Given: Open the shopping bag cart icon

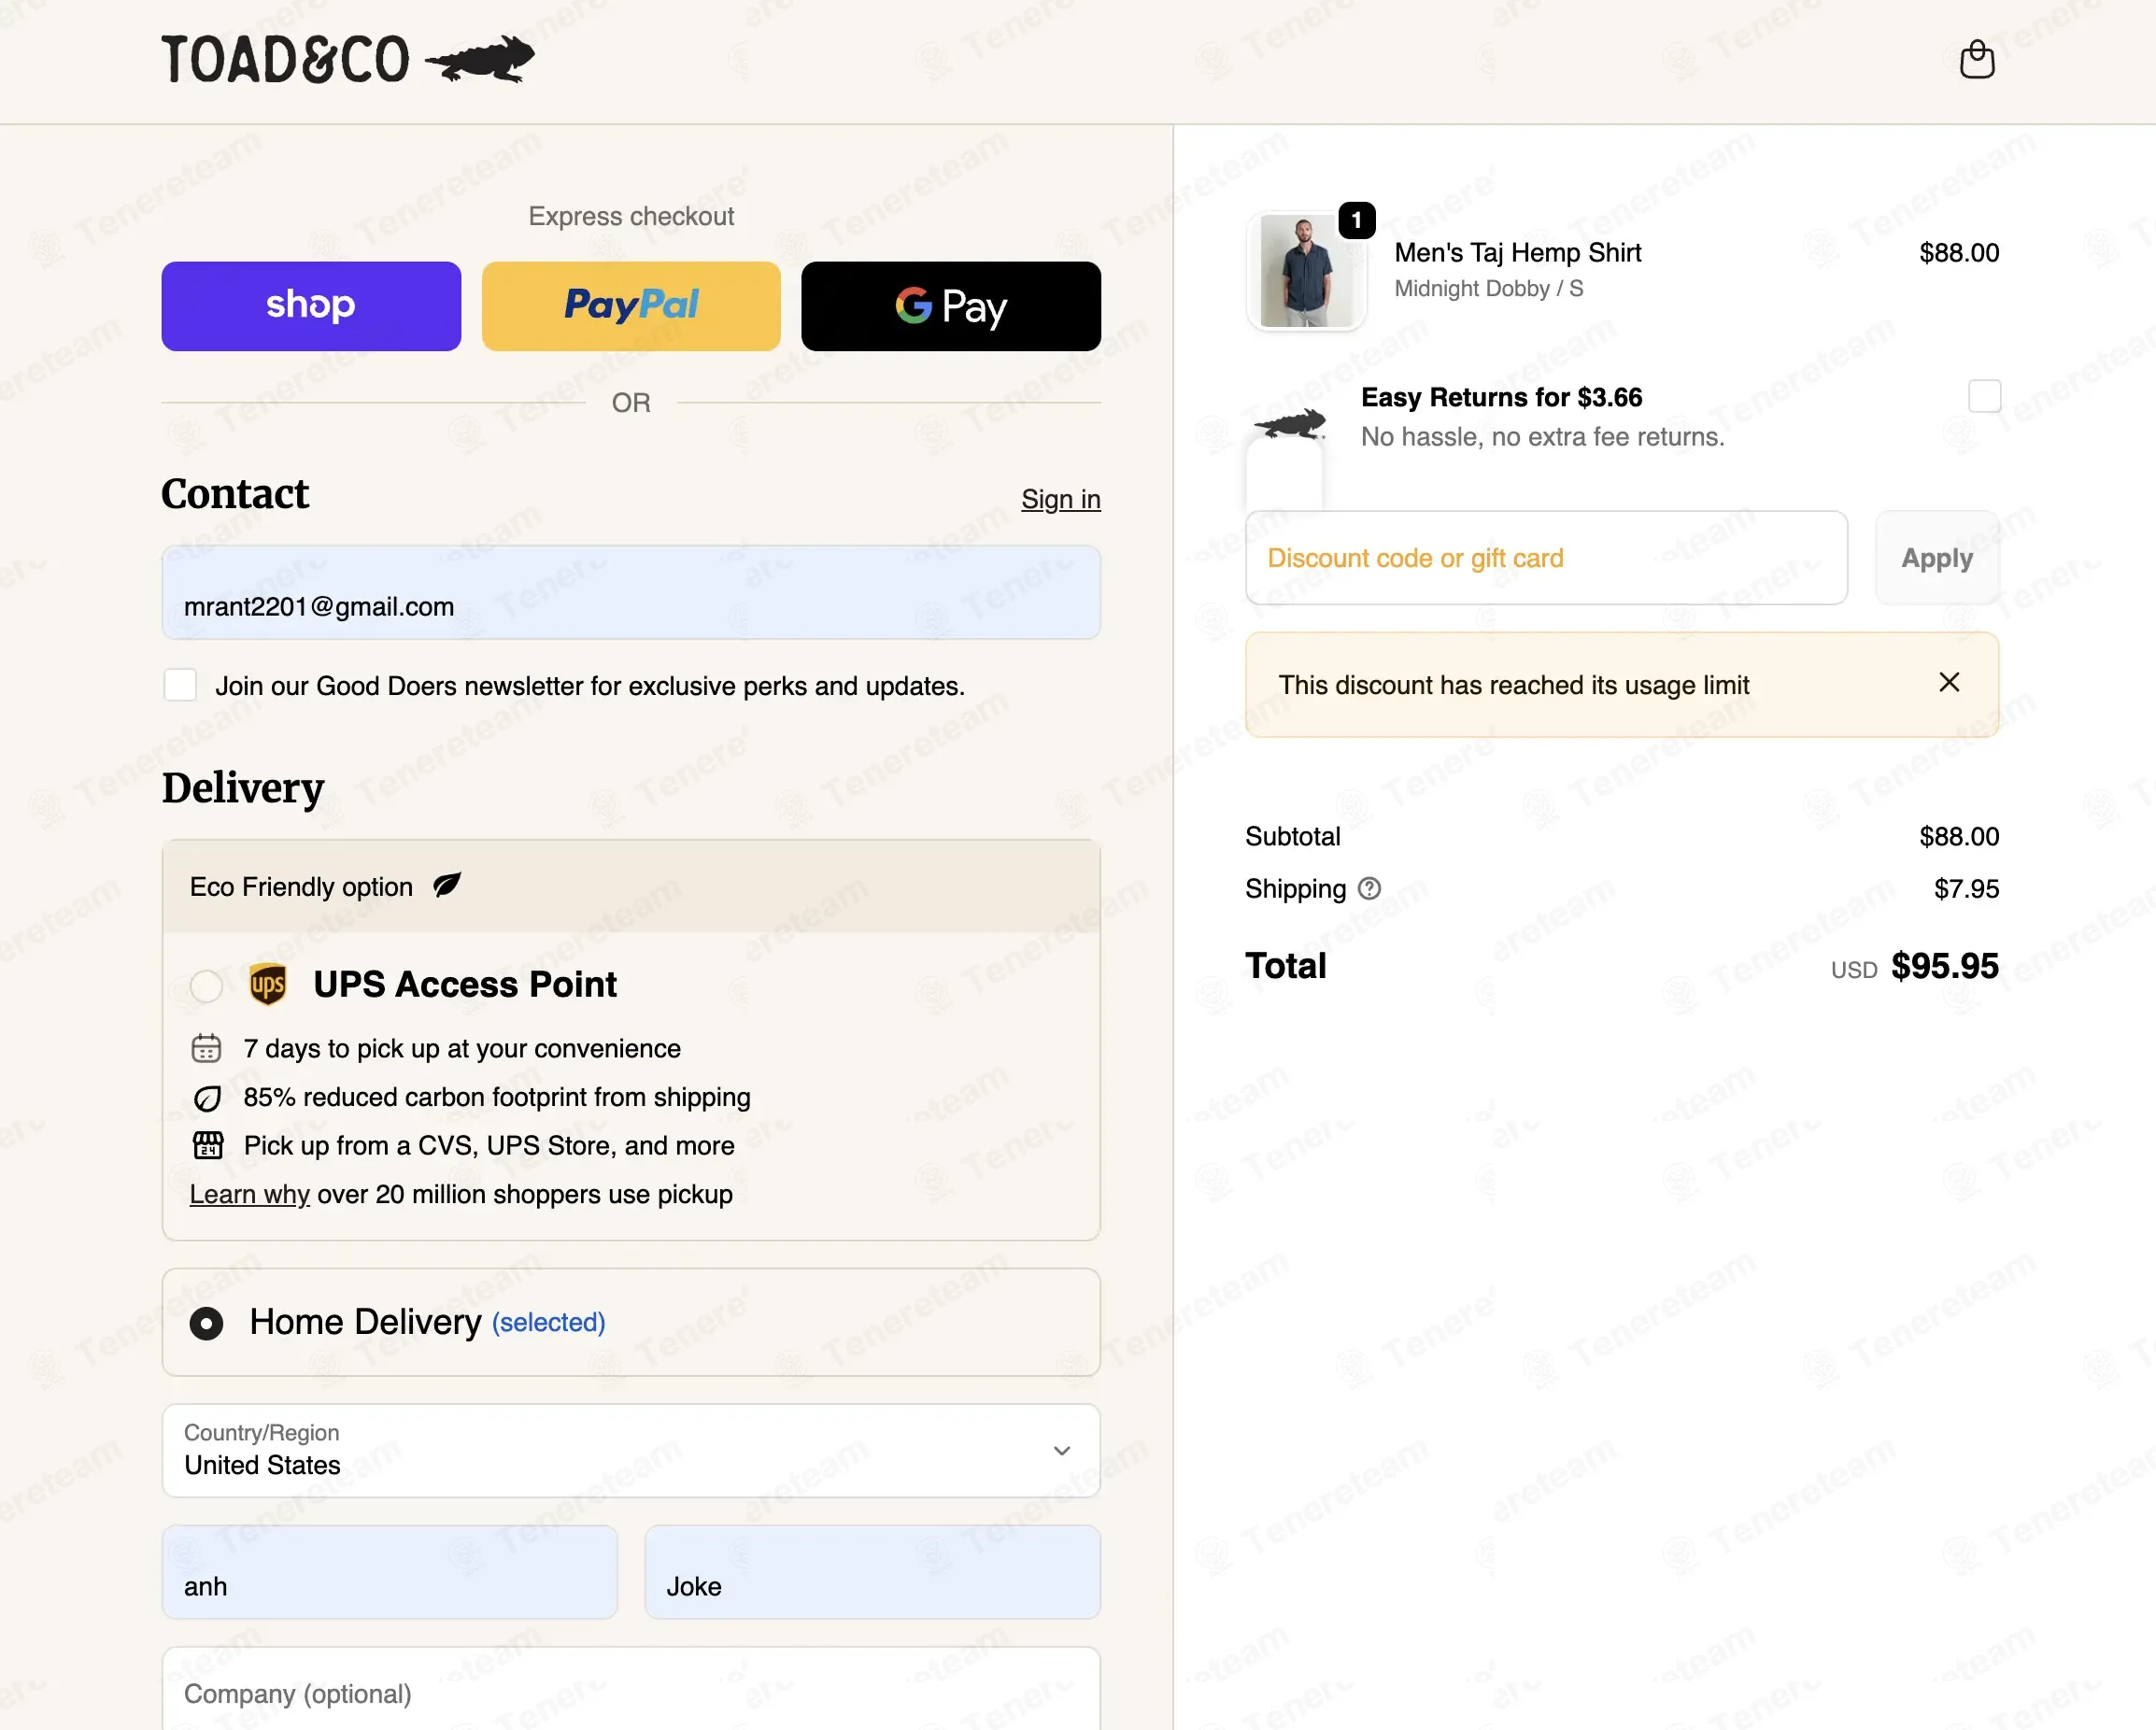Looking at the screenshot, I should point(1976,59).
